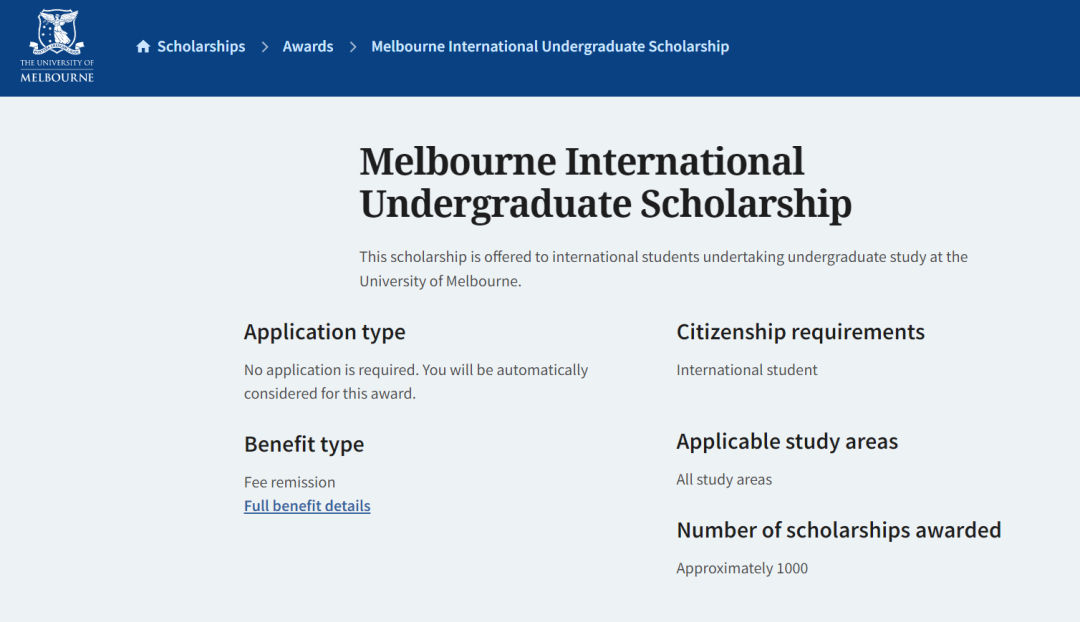Click the home icon in the breadcrumb

click(143, 47)
